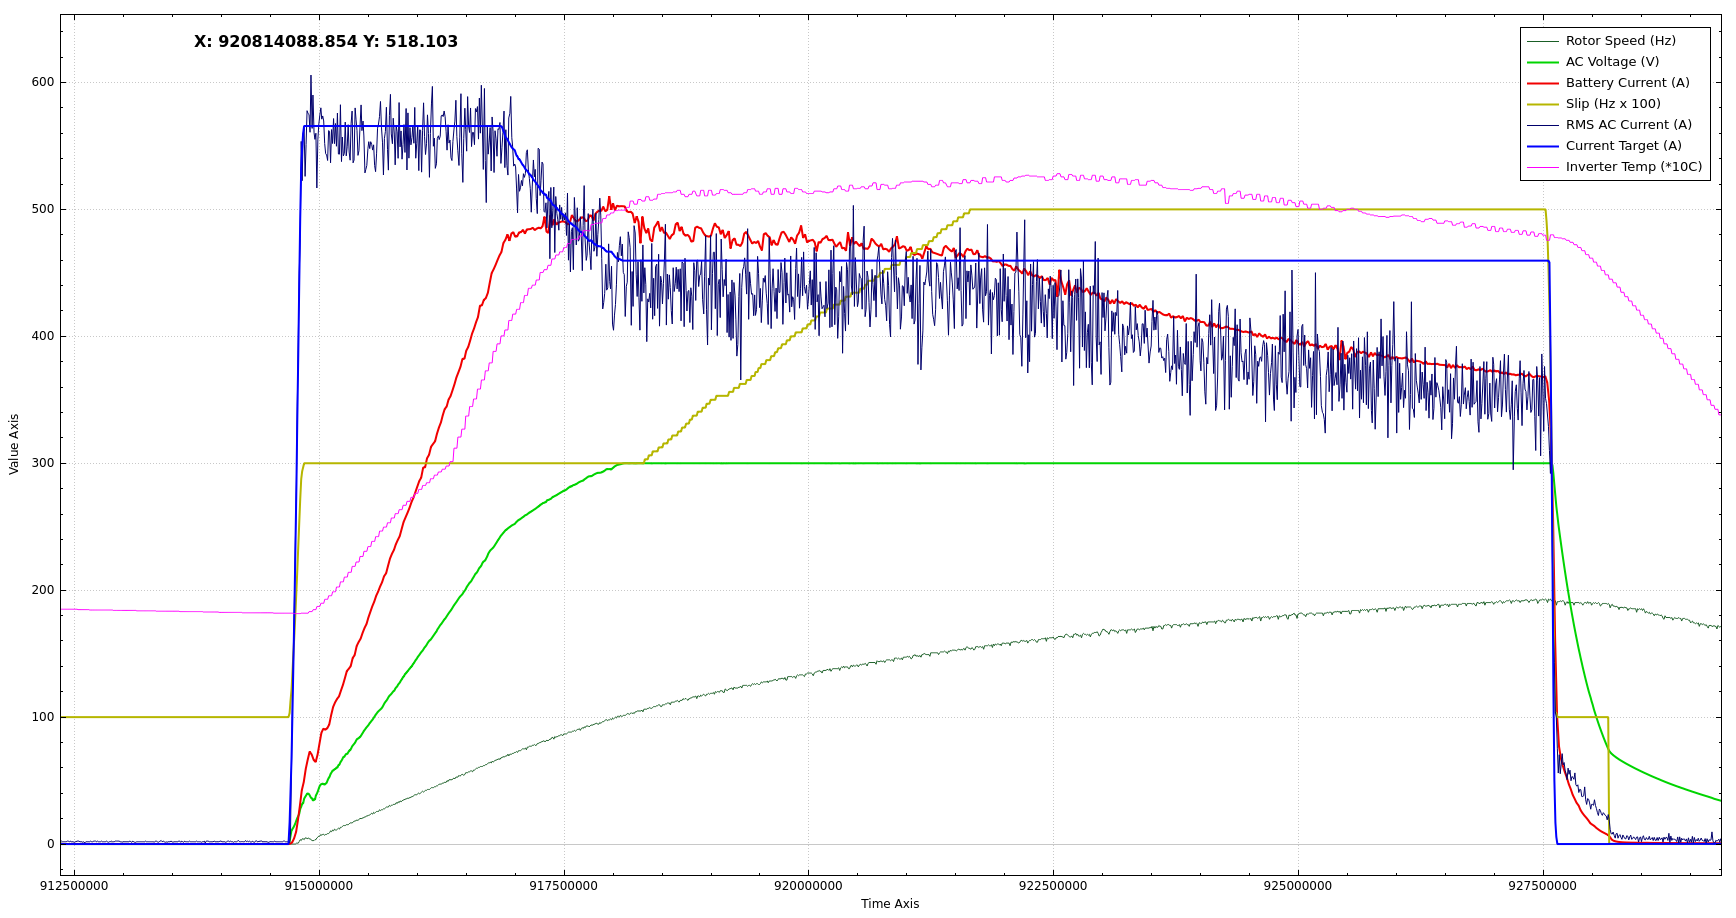Select the AC Voltage (V) legend entry text
This screenshot has height=918, width=1736.
(x=1612, y=62)
